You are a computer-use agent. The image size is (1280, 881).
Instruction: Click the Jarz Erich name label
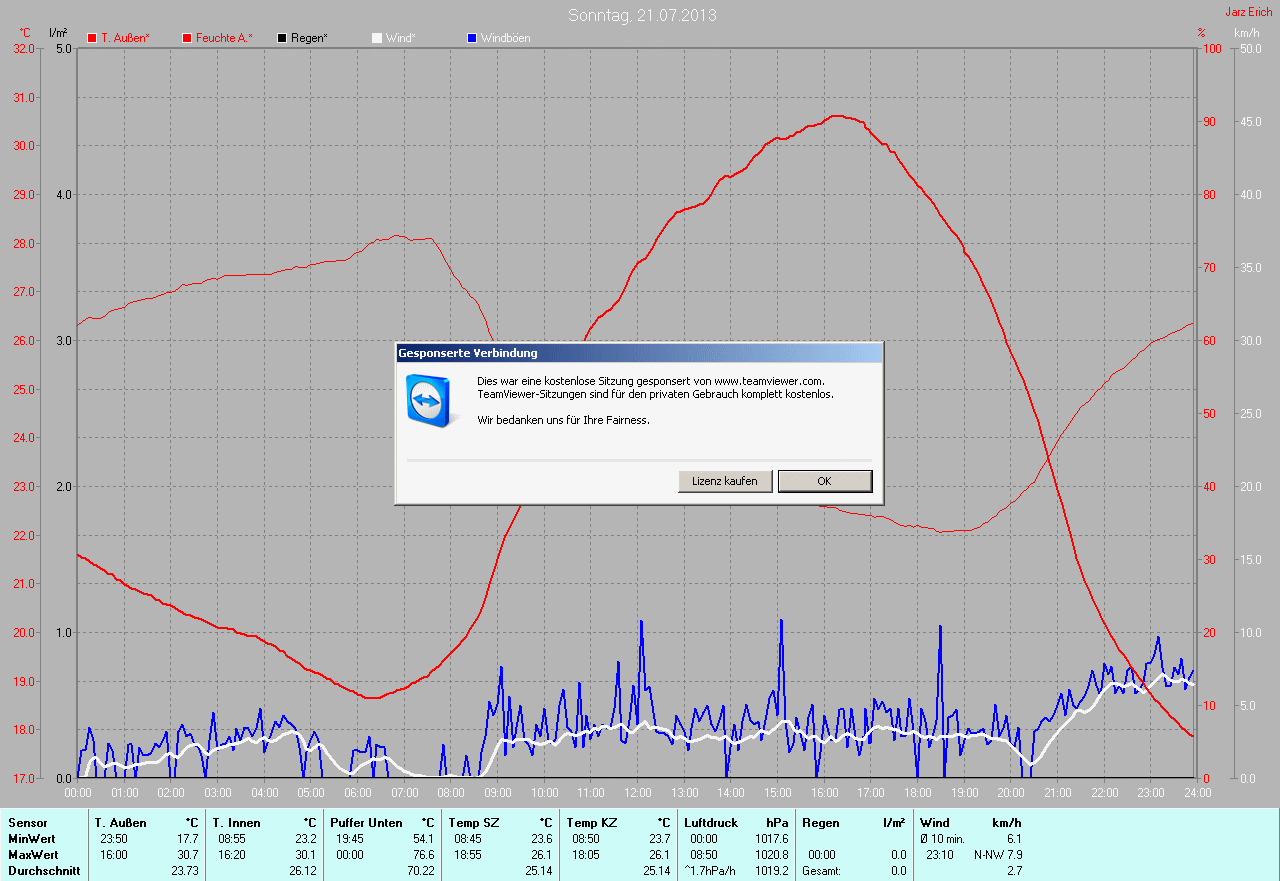point(1249,12)
